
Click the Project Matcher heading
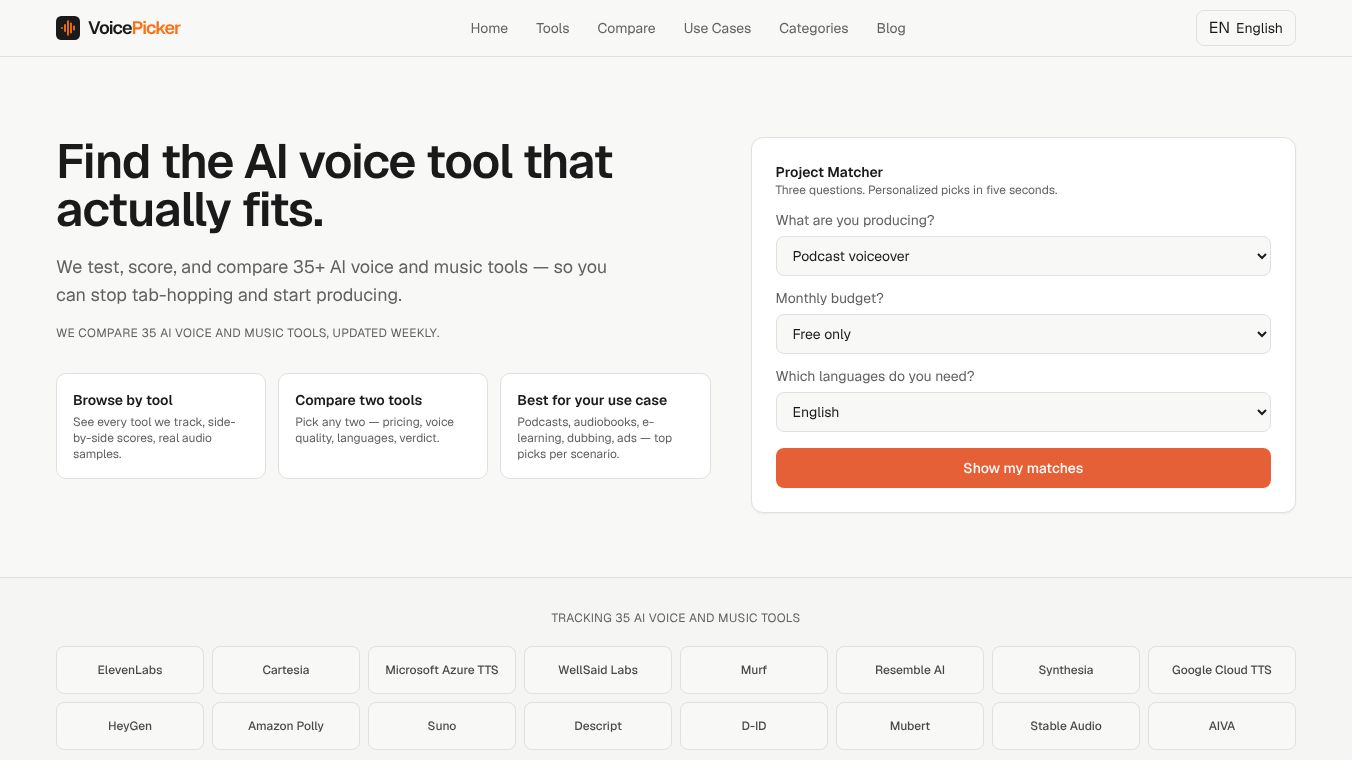829,172
